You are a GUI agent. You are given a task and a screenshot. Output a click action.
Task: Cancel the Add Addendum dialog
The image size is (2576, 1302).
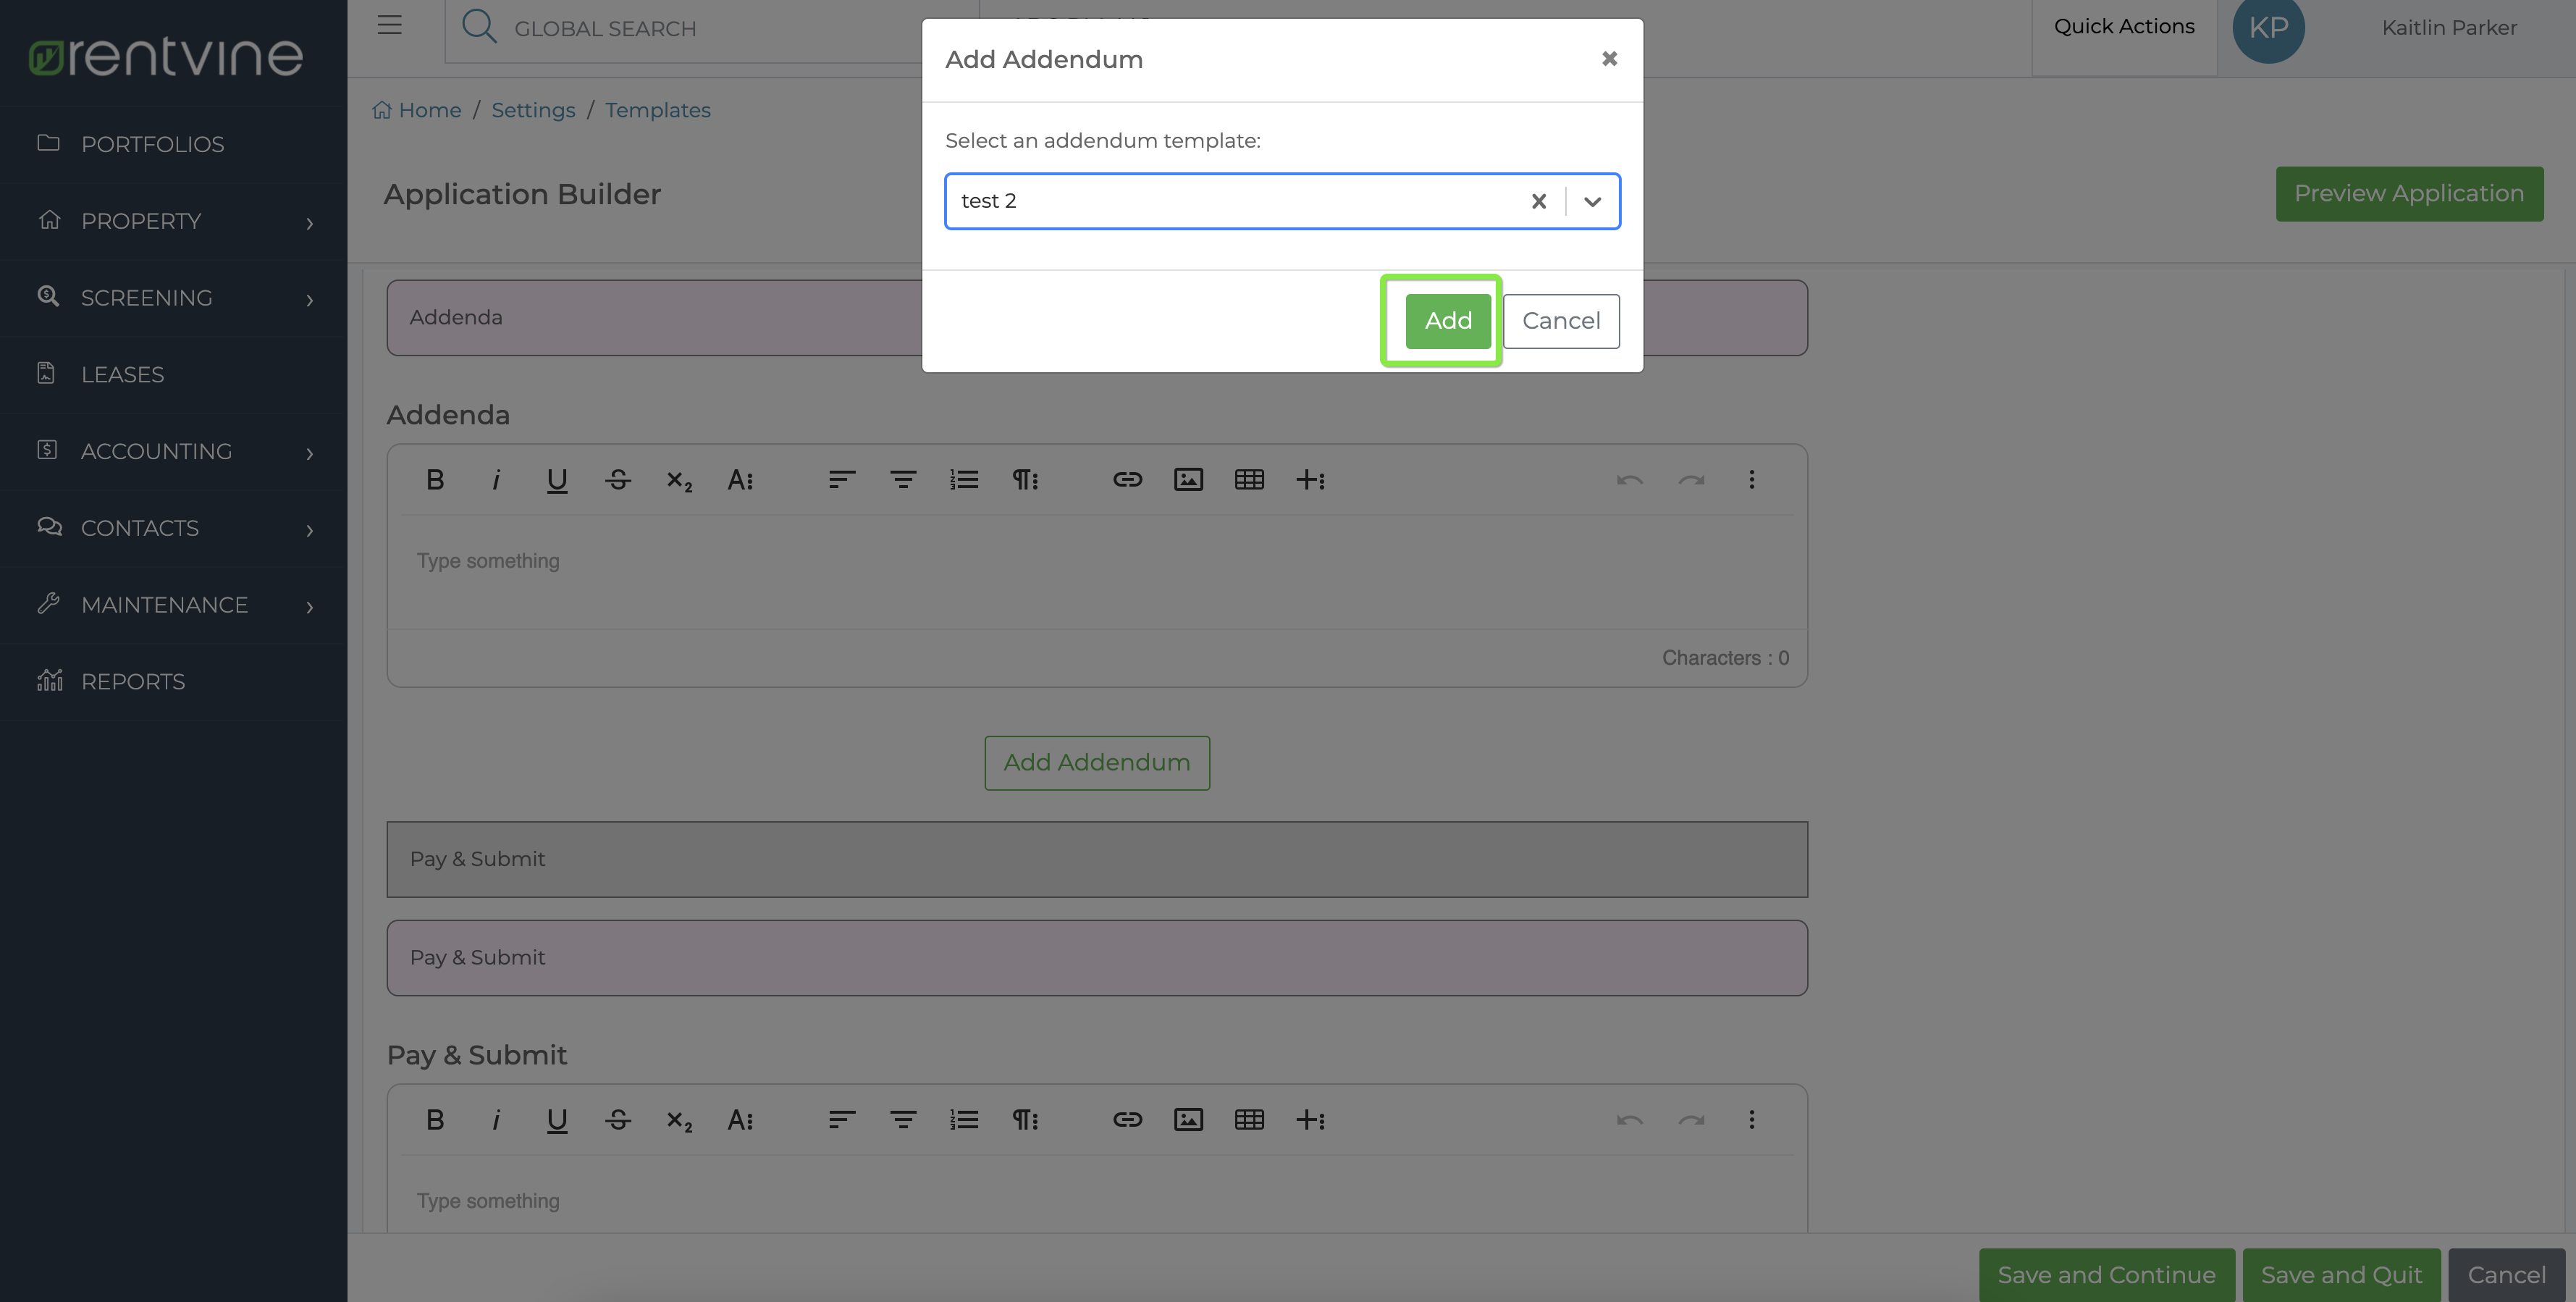pos(1560,320)
